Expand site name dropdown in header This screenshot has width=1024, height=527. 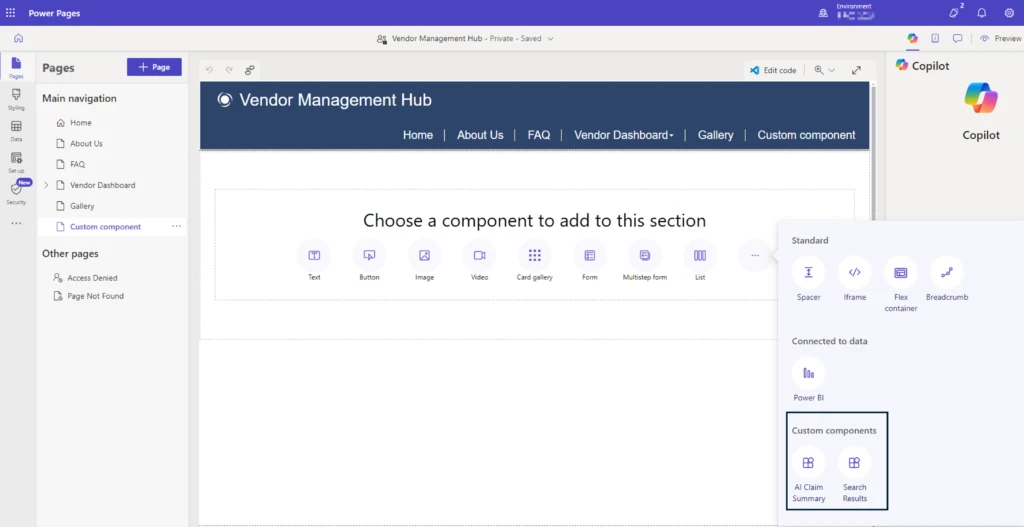point(551,39)
